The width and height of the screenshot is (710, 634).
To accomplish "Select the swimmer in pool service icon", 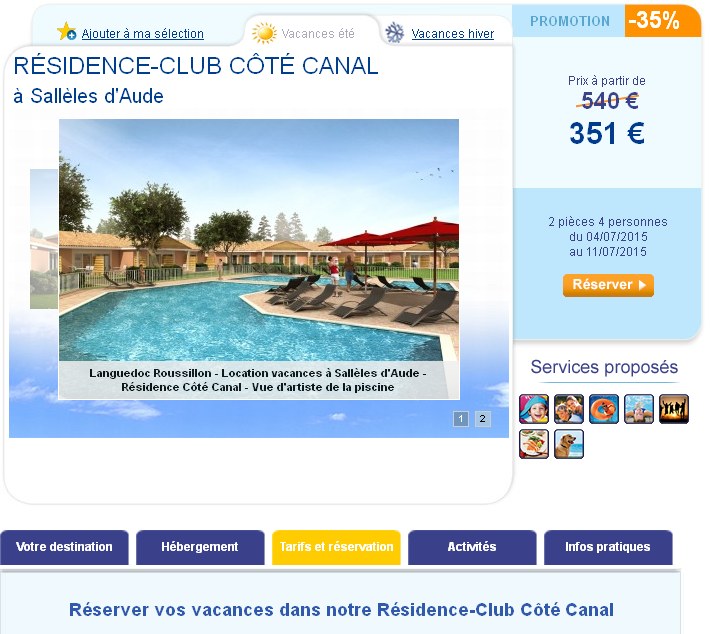I will tap(638, 408).
